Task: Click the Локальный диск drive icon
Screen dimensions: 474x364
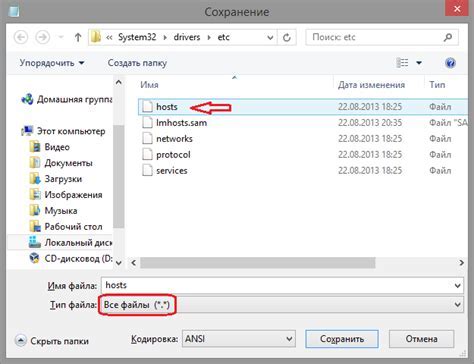Action: click(x=34, y=242)
